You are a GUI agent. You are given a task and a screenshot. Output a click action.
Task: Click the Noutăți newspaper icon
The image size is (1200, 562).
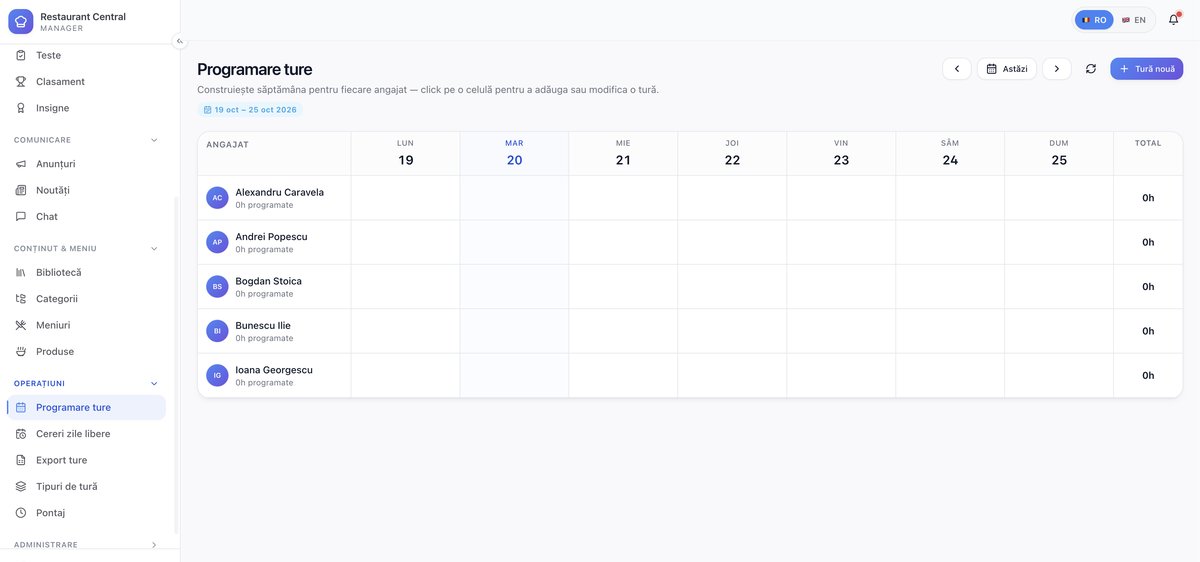click(x=21, y=190)
